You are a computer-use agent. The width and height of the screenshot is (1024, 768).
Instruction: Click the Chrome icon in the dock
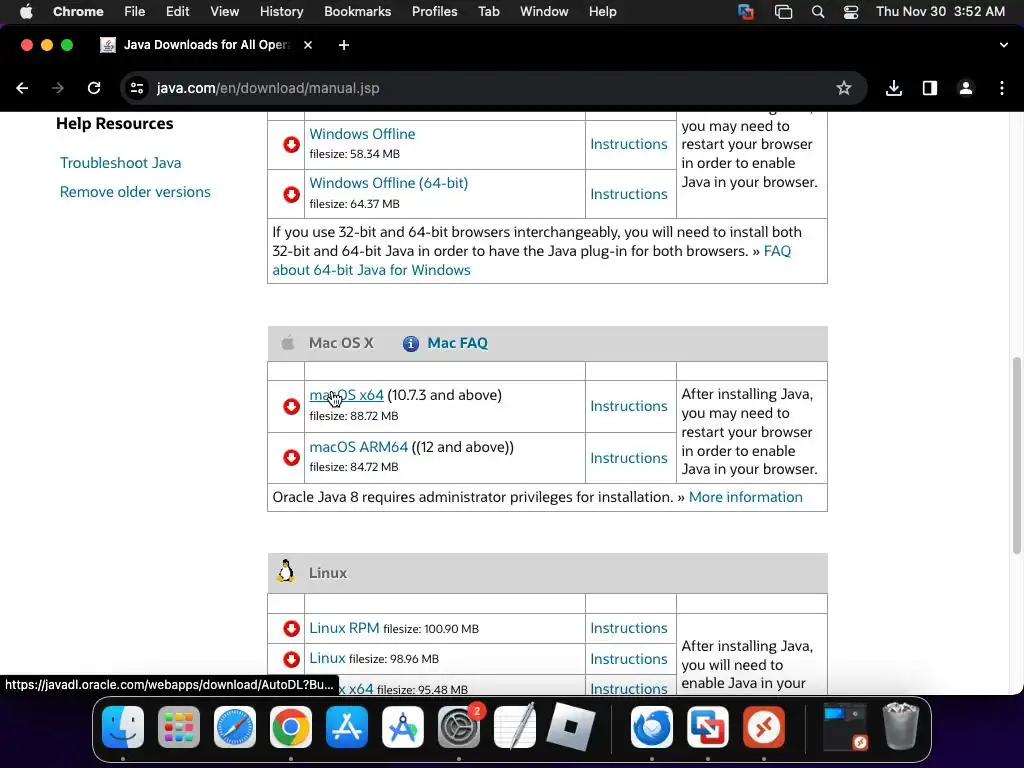[x=291, y=727]
